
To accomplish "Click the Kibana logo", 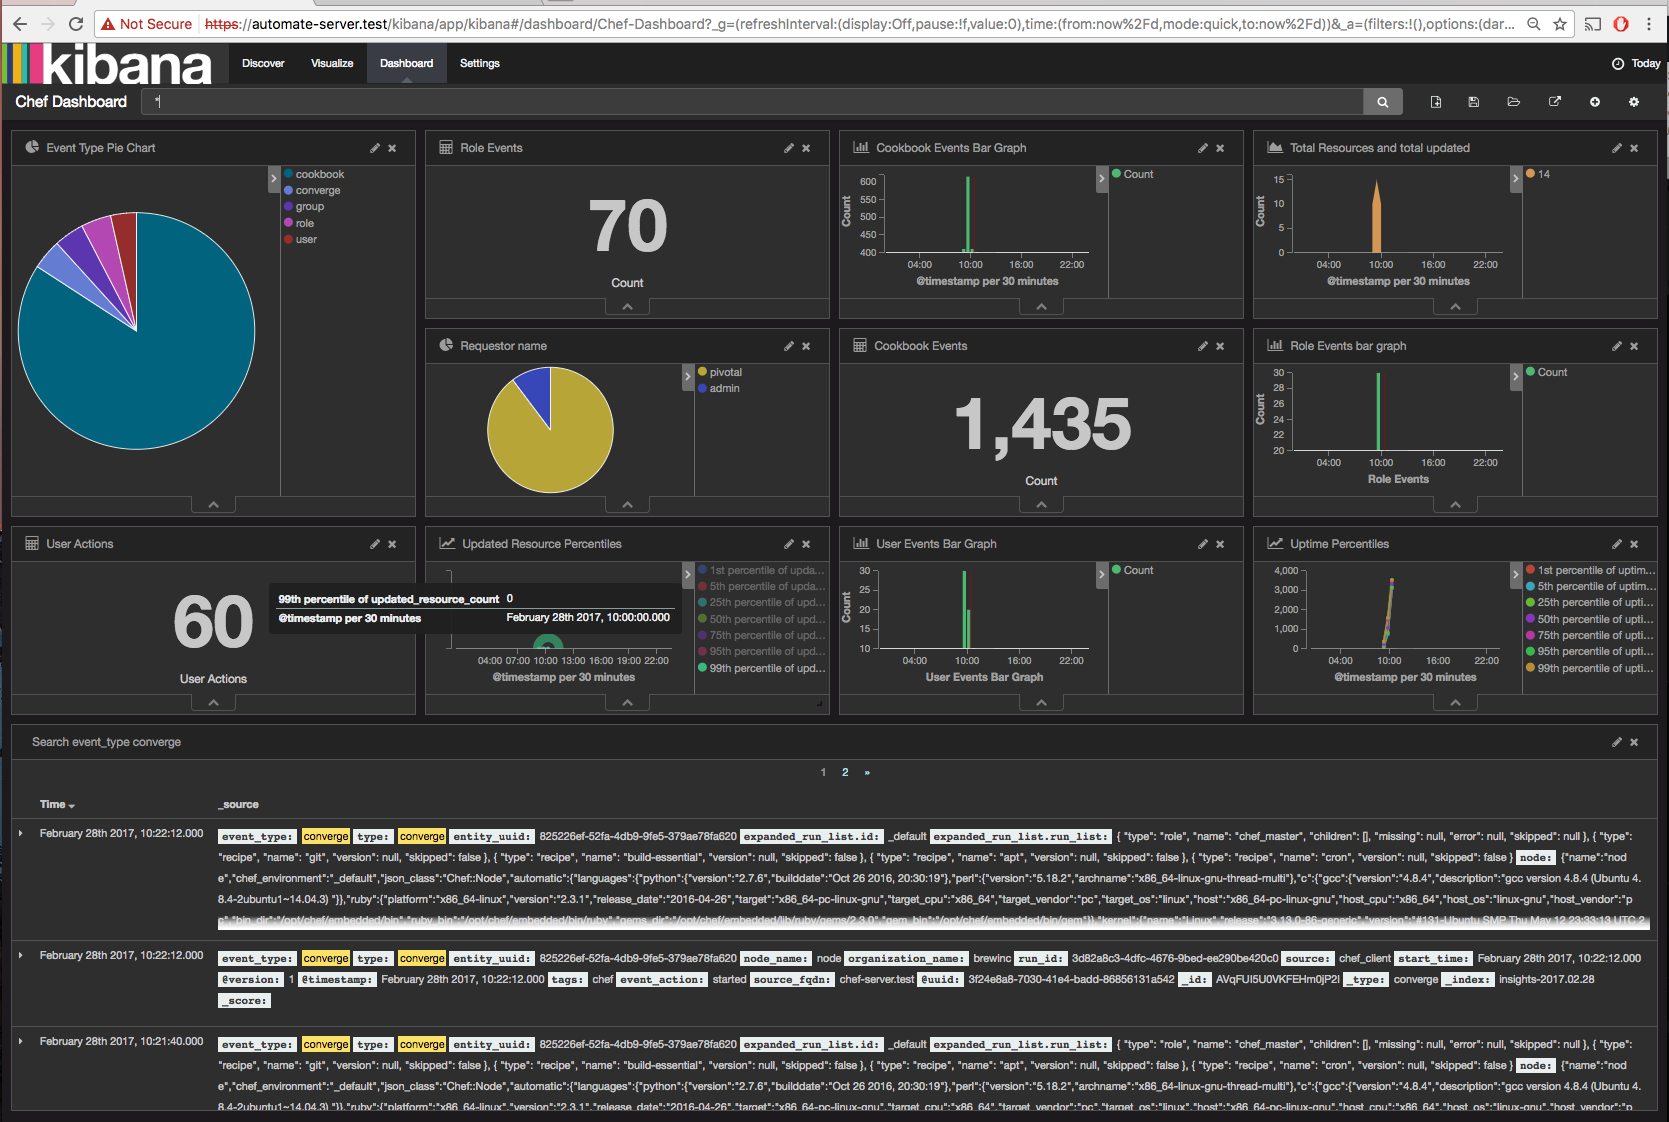I will coord(107,64).
